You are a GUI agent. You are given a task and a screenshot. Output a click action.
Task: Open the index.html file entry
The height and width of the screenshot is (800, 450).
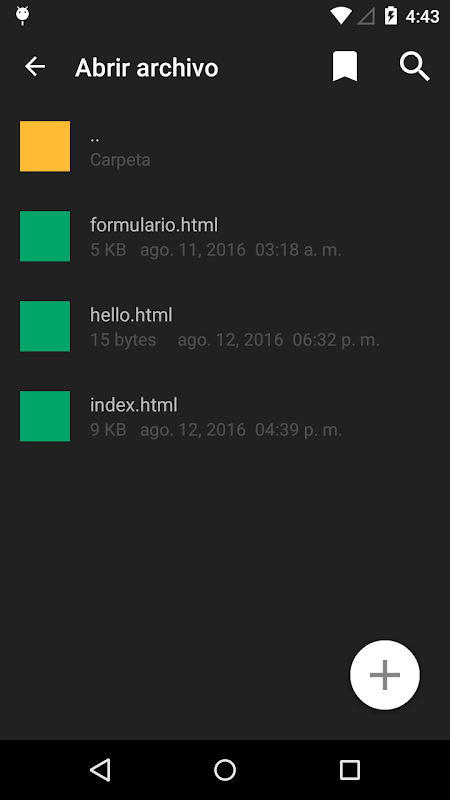[x=225, y=416]
